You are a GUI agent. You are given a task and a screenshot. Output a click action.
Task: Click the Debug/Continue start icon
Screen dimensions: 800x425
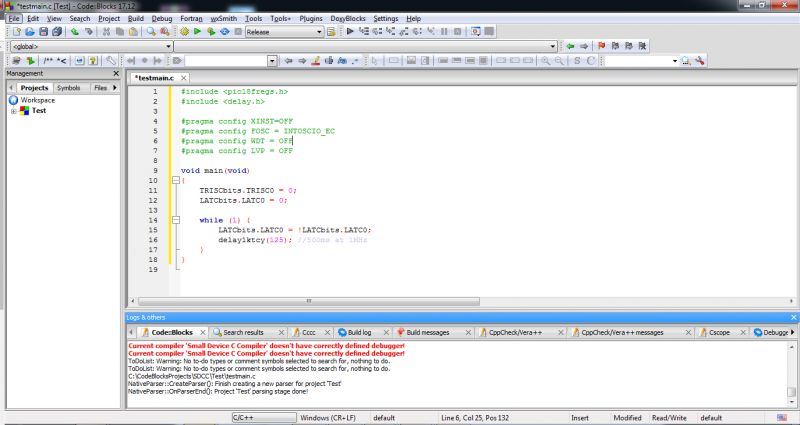click(350, 32)
